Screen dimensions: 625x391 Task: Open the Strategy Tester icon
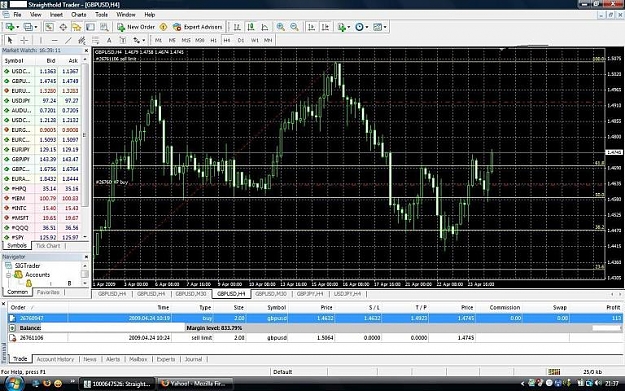(x=104, y=27)
